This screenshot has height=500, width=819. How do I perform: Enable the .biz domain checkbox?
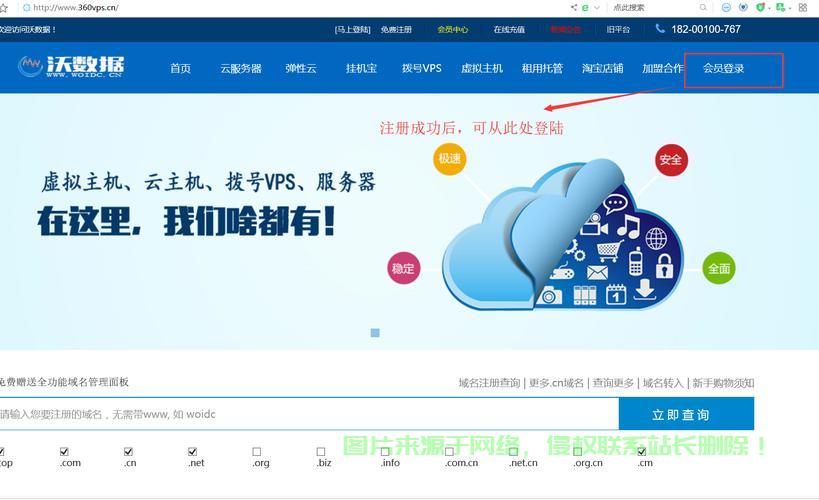tap(321, 451)
